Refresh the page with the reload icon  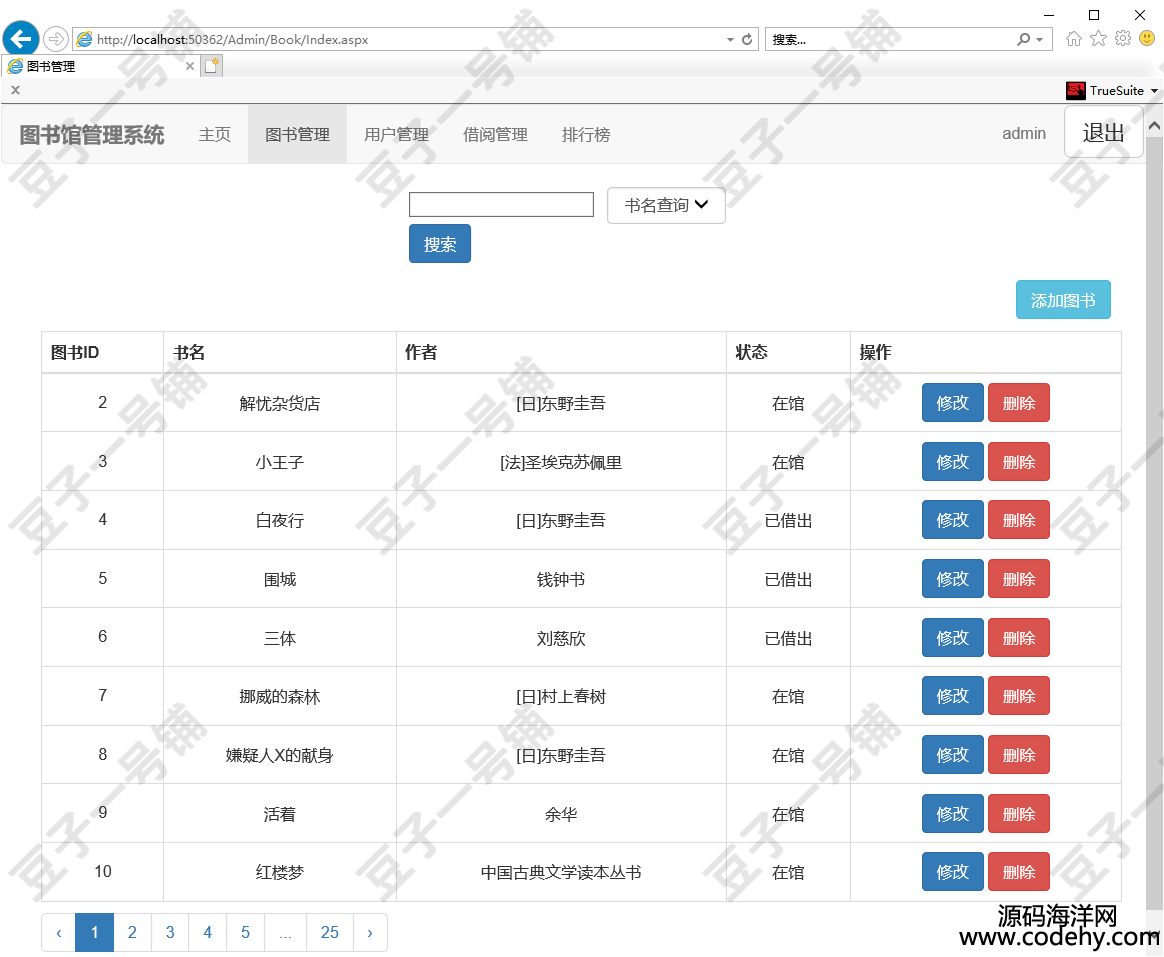(746, 40)
